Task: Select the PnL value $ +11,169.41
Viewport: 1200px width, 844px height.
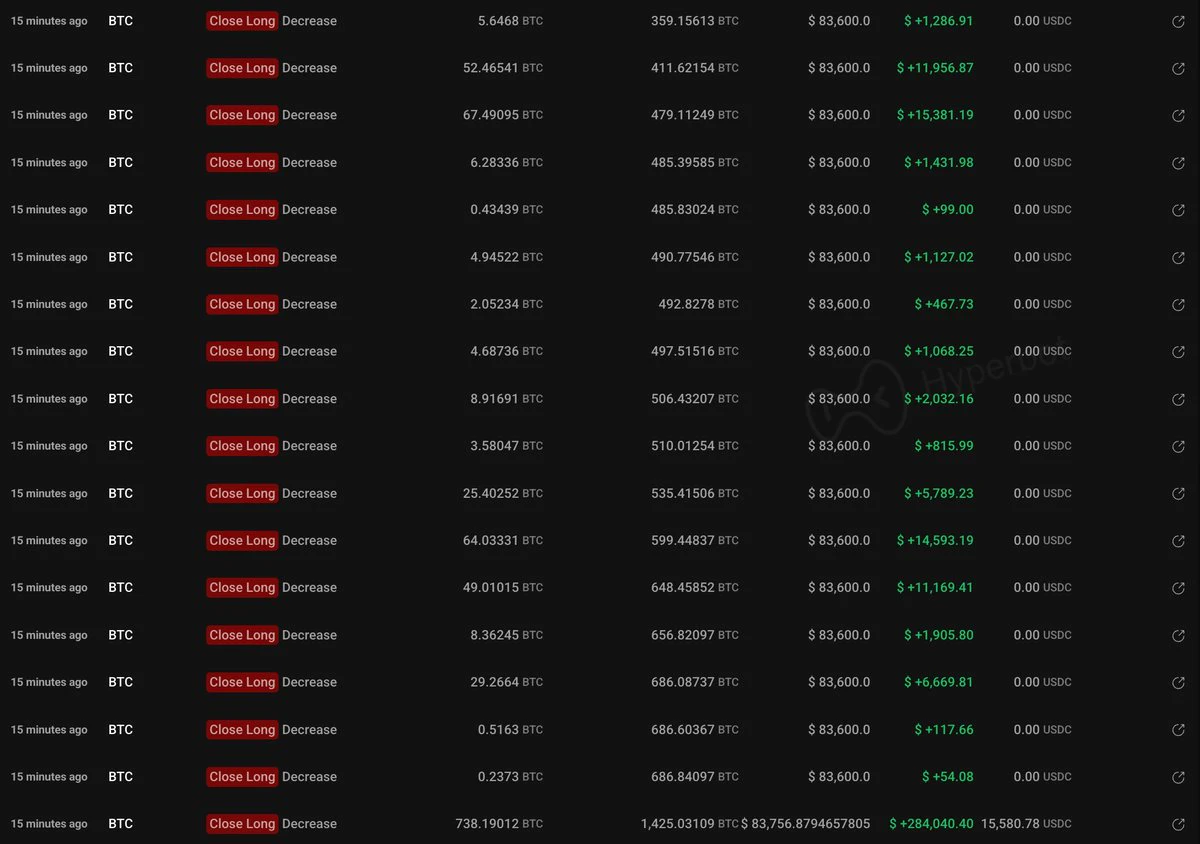Action: click(935, 588)
